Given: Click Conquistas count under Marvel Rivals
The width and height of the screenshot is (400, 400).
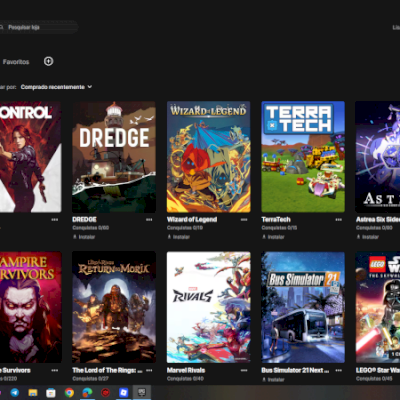Looking at the screenshot, I should coord(185,379).
